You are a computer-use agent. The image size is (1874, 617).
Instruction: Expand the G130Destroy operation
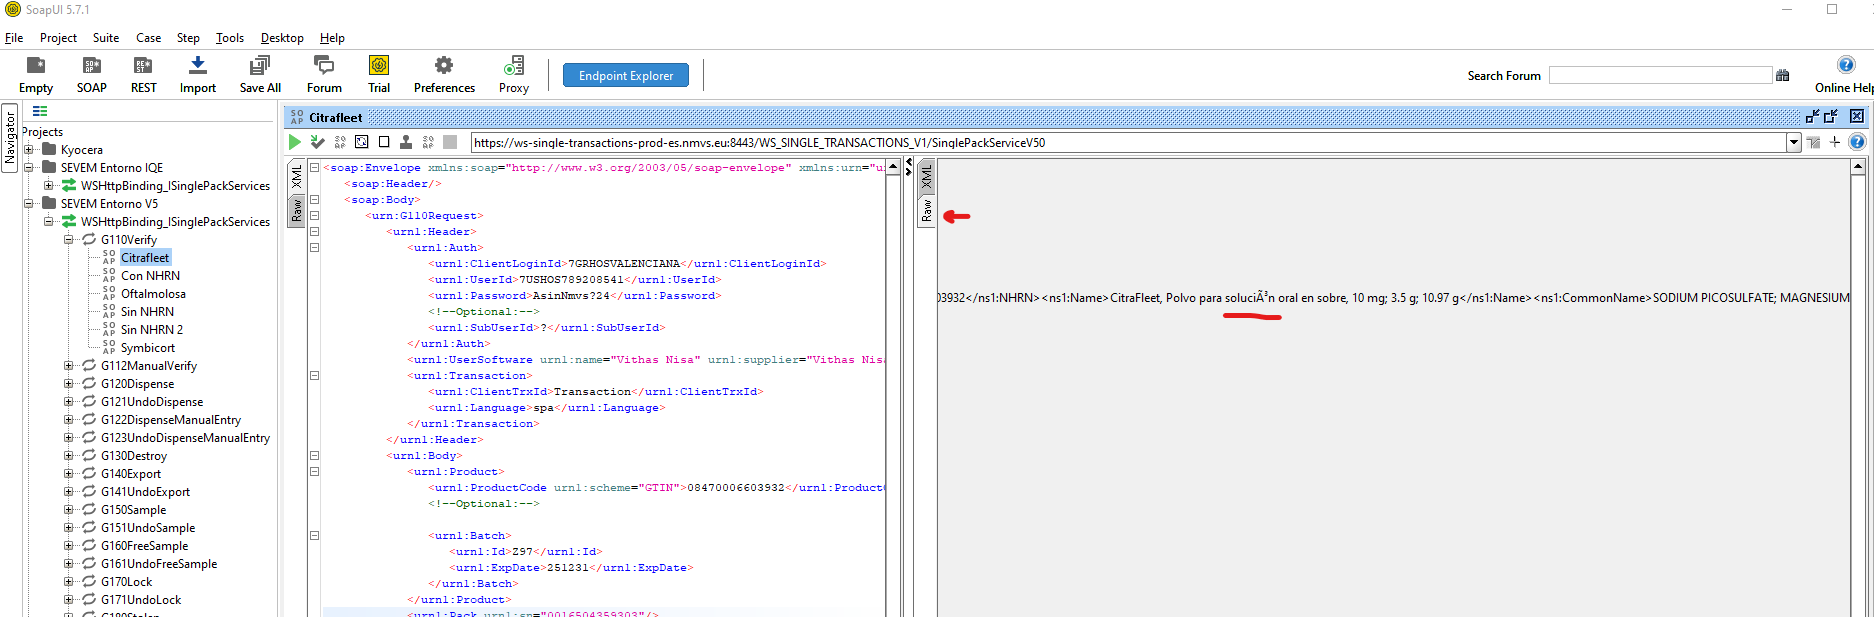[x=69, y=456]
